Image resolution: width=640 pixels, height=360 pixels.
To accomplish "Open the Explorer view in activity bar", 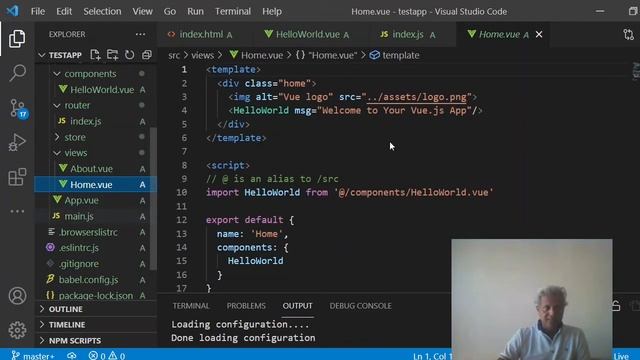I will tap(17, 38).
